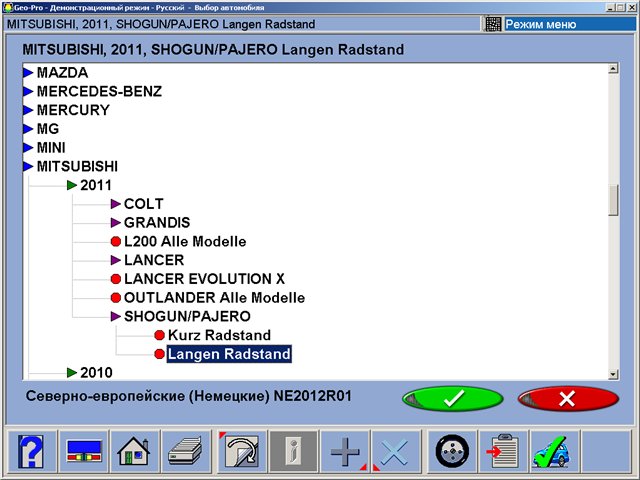The image size is (640, 480).
Task: Click the plus add-vehicle icon
Action: [x=345, y=451]
